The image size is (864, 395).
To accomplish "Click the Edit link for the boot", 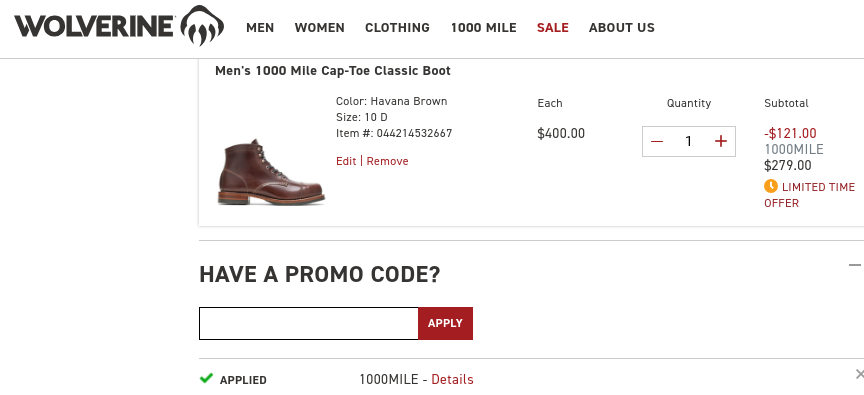I will pyautogui.click(x=346, y=161).
